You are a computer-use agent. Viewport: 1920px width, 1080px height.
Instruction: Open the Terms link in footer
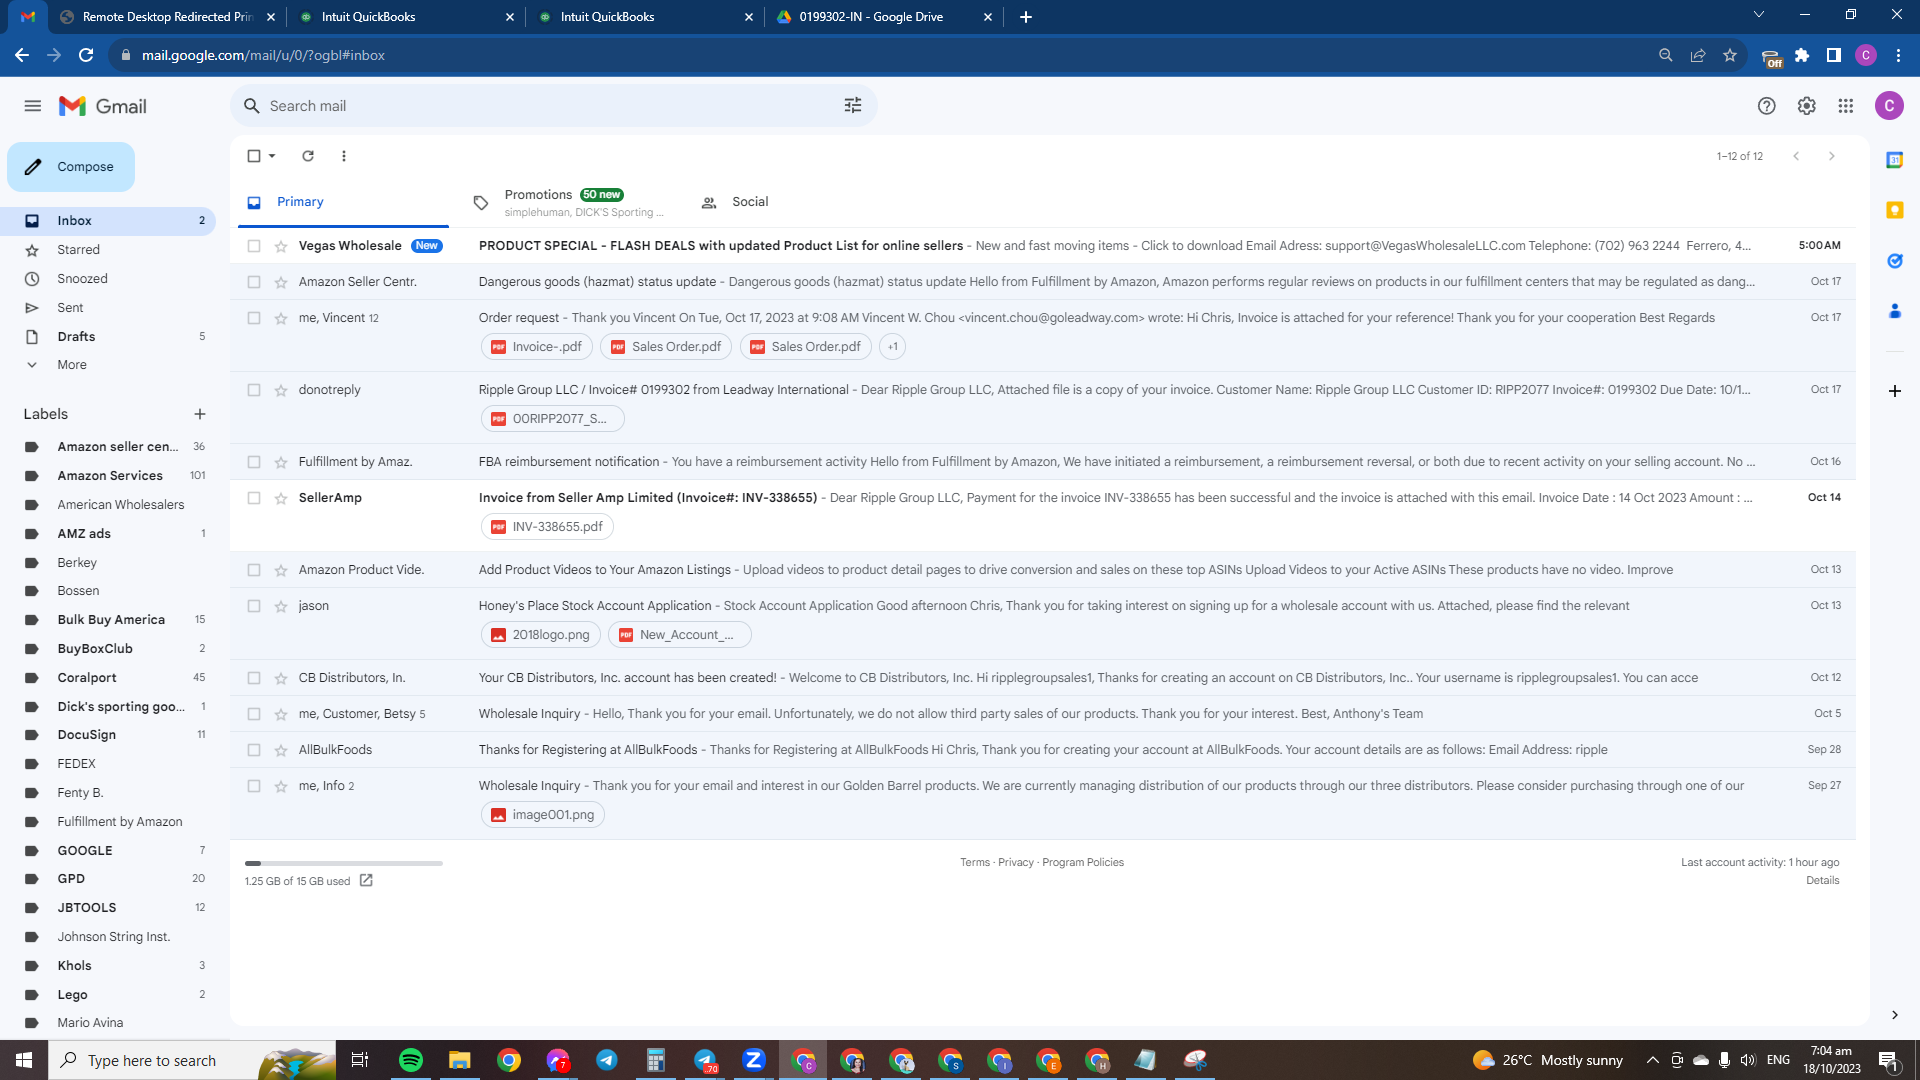pos(975,863)
